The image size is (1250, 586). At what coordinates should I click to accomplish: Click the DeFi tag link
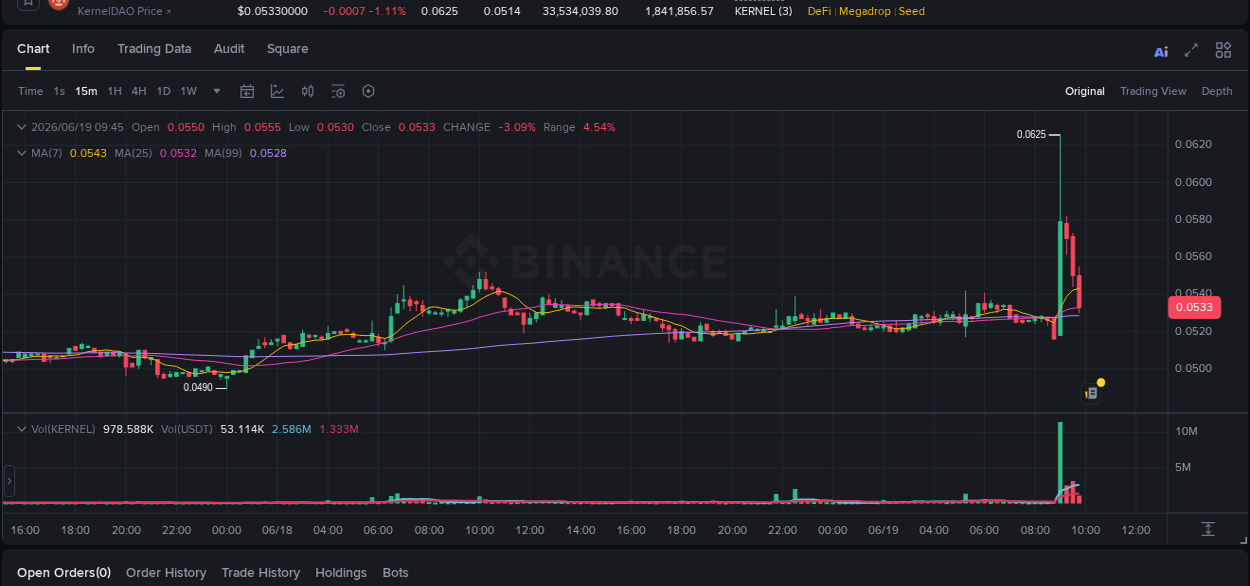tap(819, 11)
